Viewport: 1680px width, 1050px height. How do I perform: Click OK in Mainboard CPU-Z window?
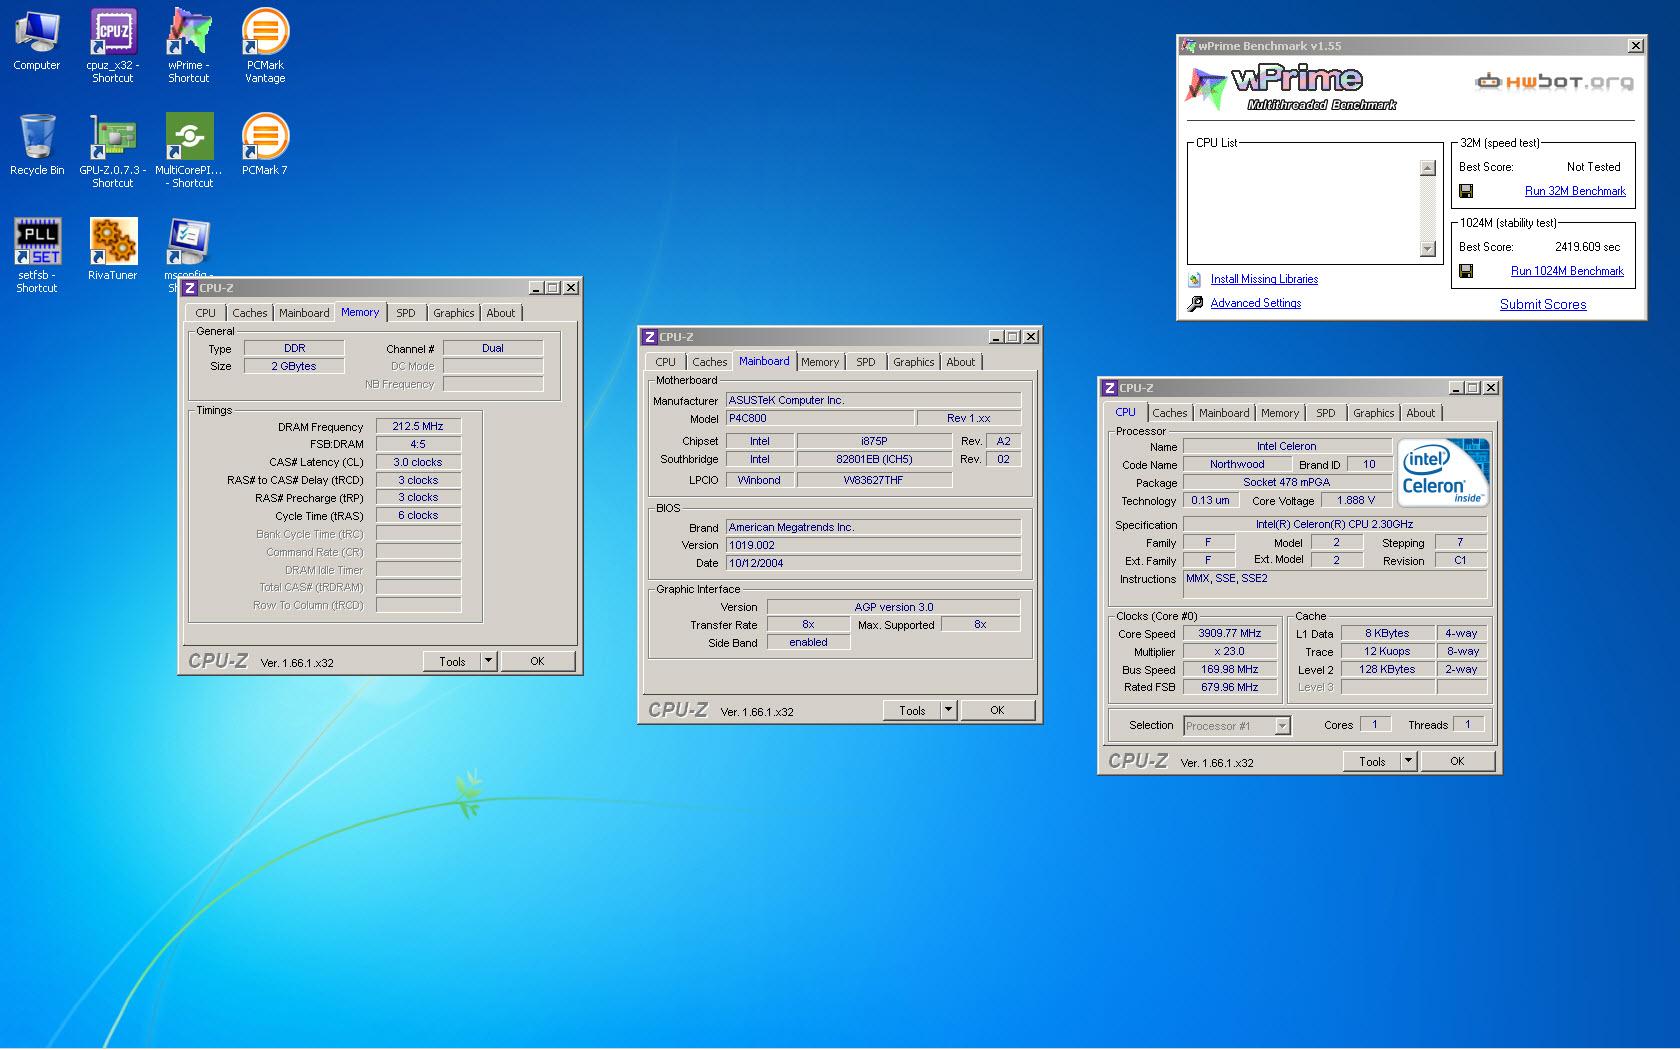click(997, 710)
